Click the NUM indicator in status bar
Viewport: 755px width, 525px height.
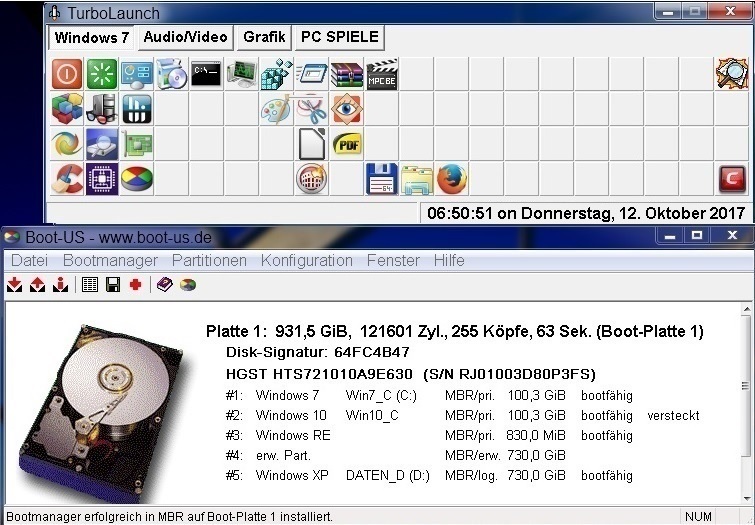(698, 517)
